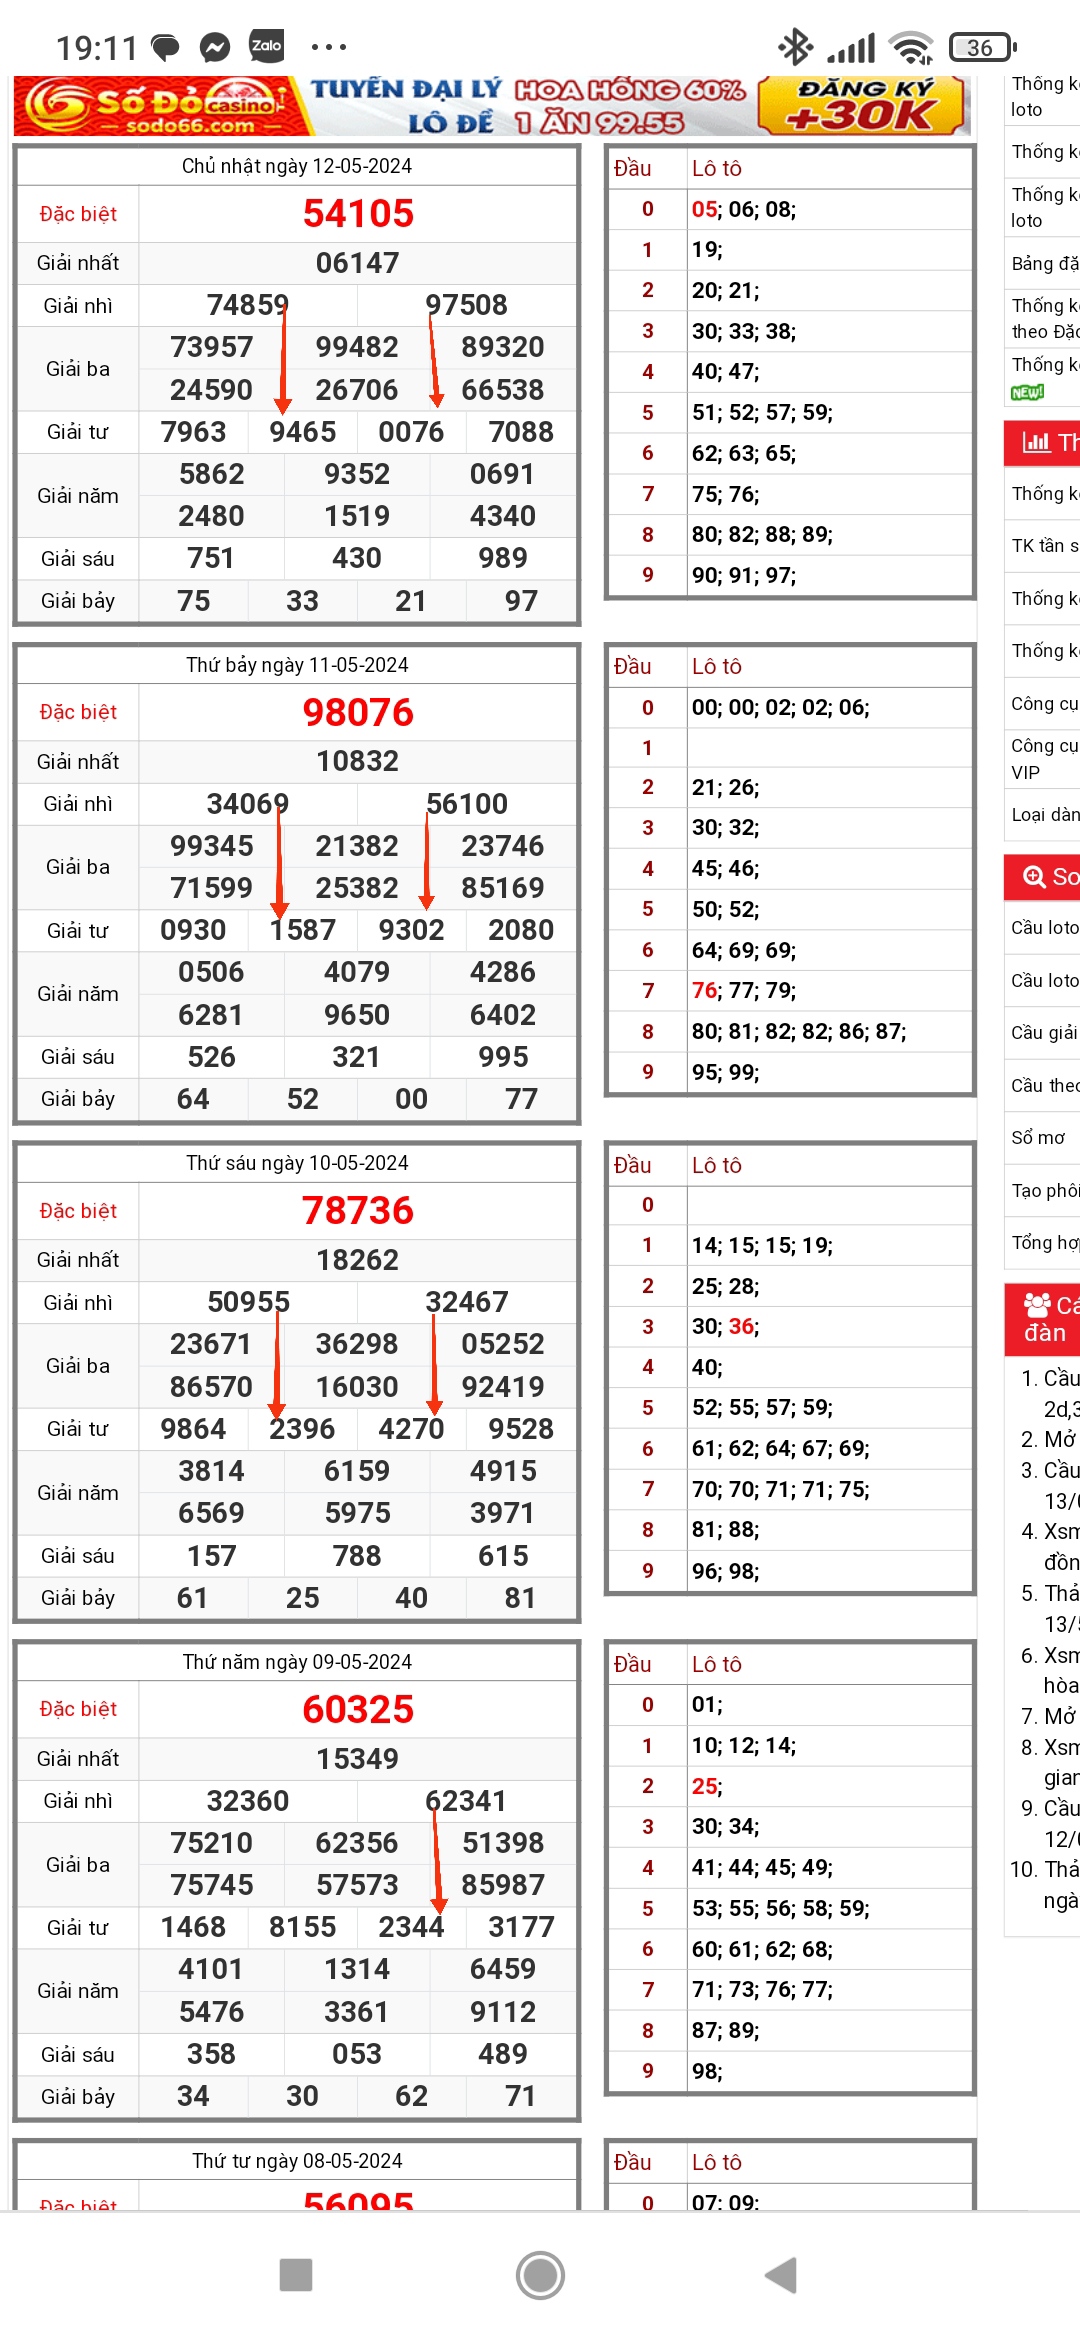Image resolution: width=1080 pixels, height=2340 pixels.
Task: Tap the battery 36 indicator
Action: (983, 47)
